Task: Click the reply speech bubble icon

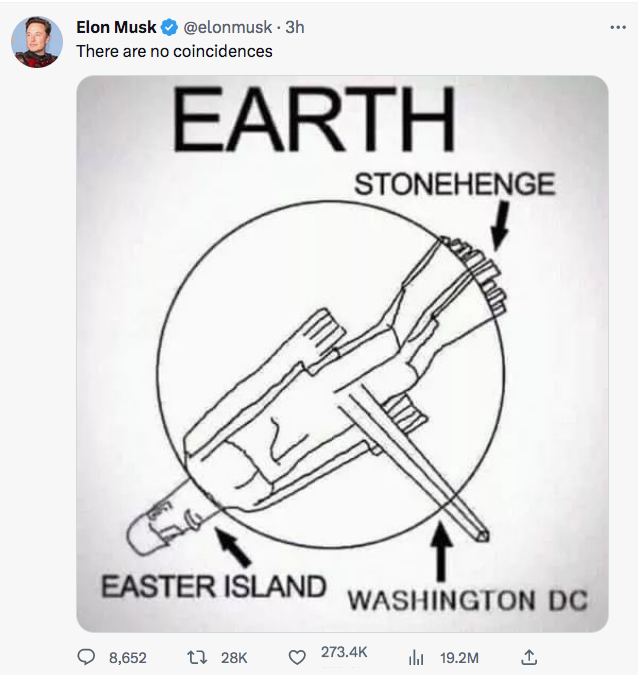Action: (86, 657)
